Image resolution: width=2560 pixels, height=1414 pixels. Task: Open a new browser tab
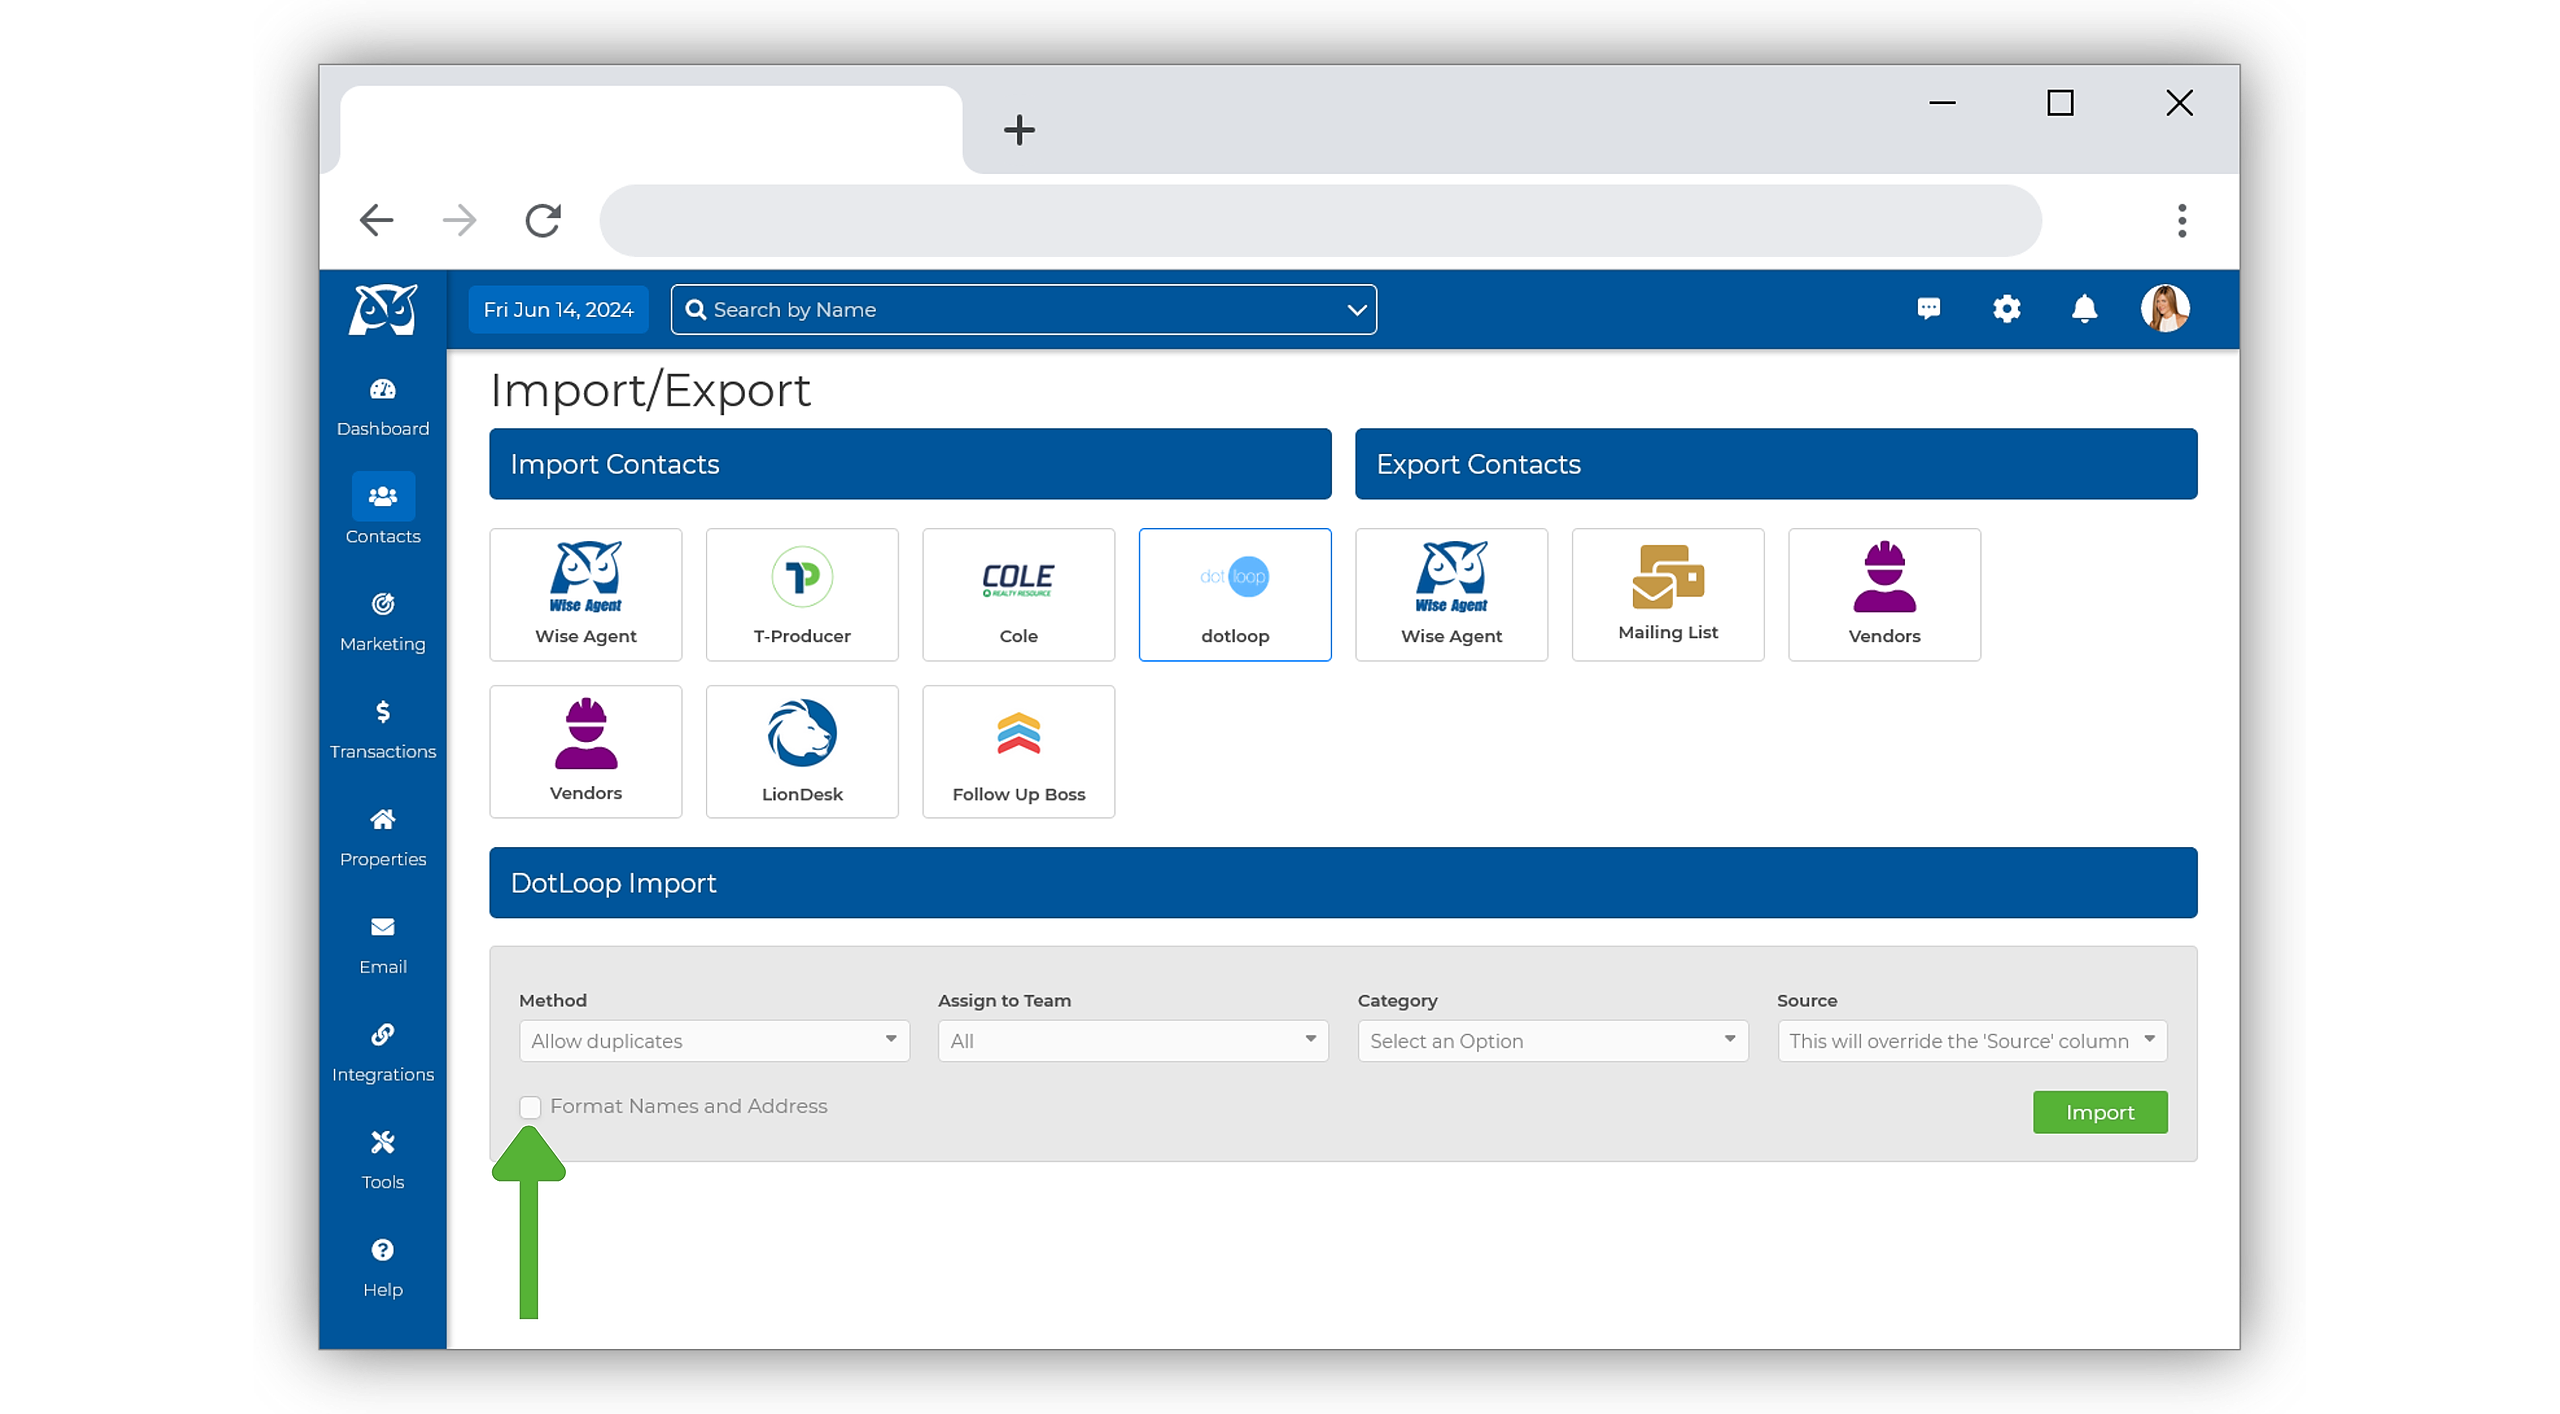1019,130
